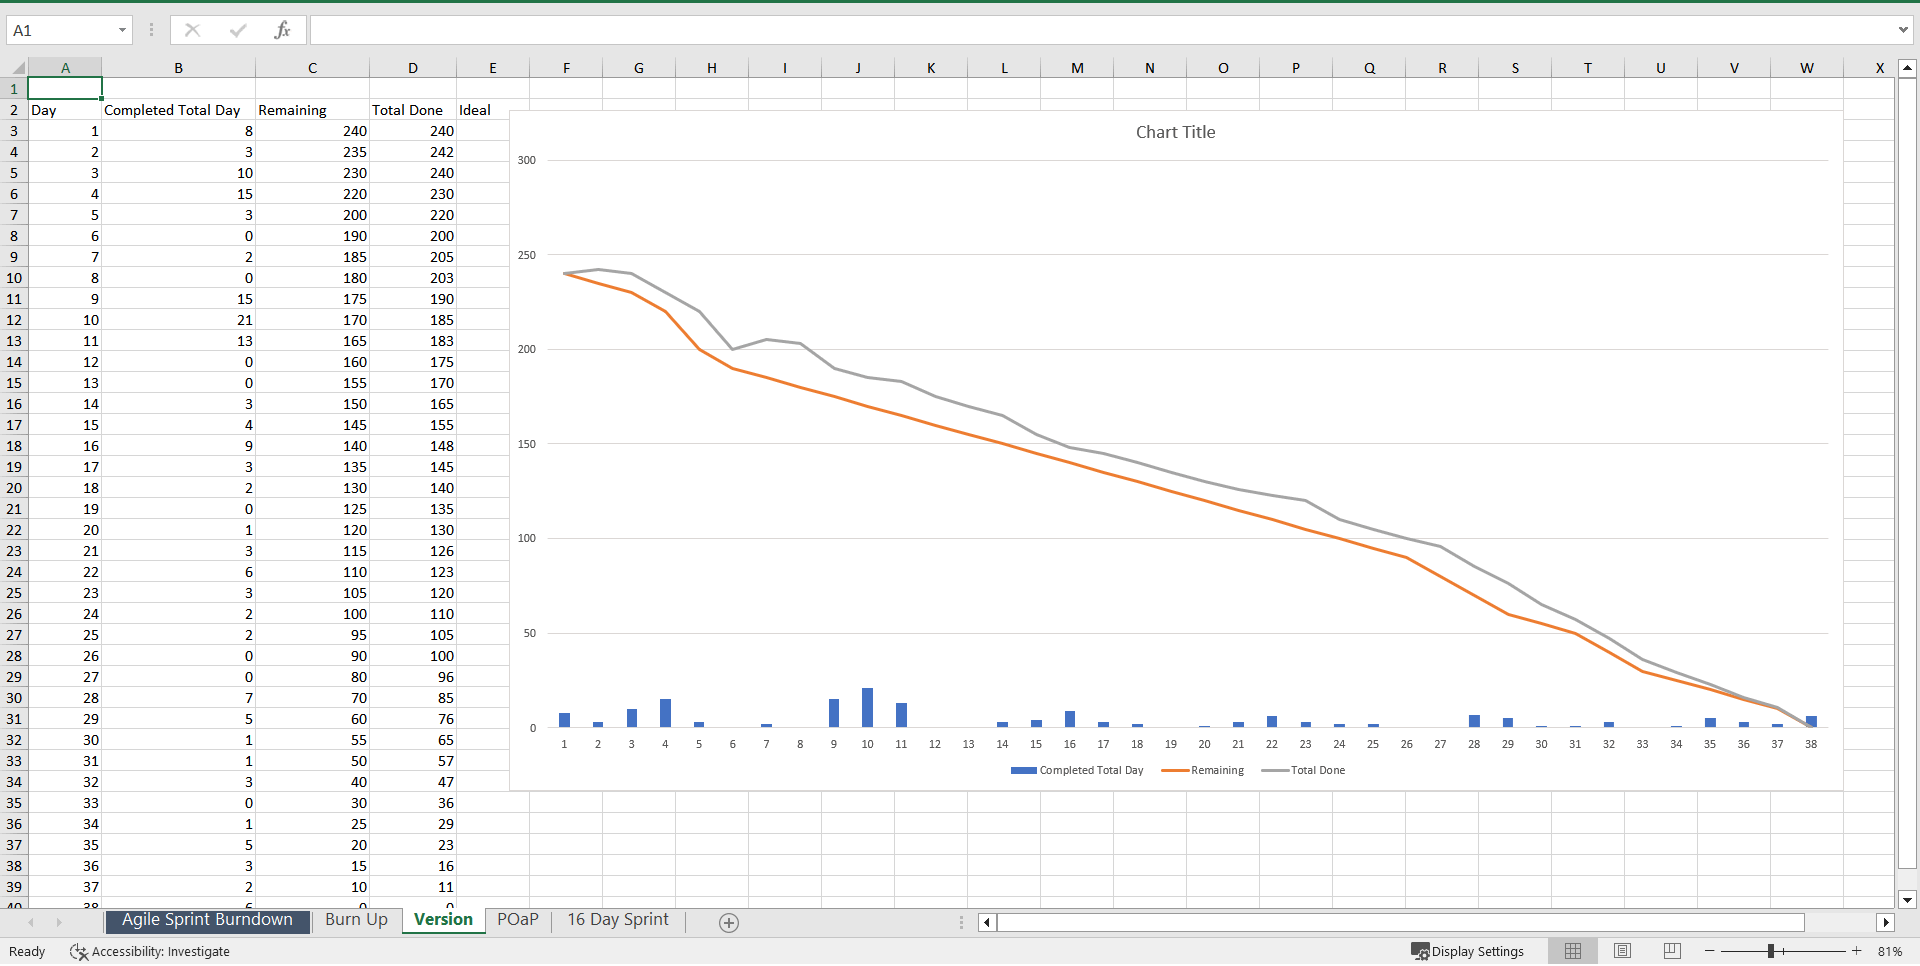1920x966 pixels.
Task: Open the 16 Day Sprint sheet
Action: [x=617, y=920]
